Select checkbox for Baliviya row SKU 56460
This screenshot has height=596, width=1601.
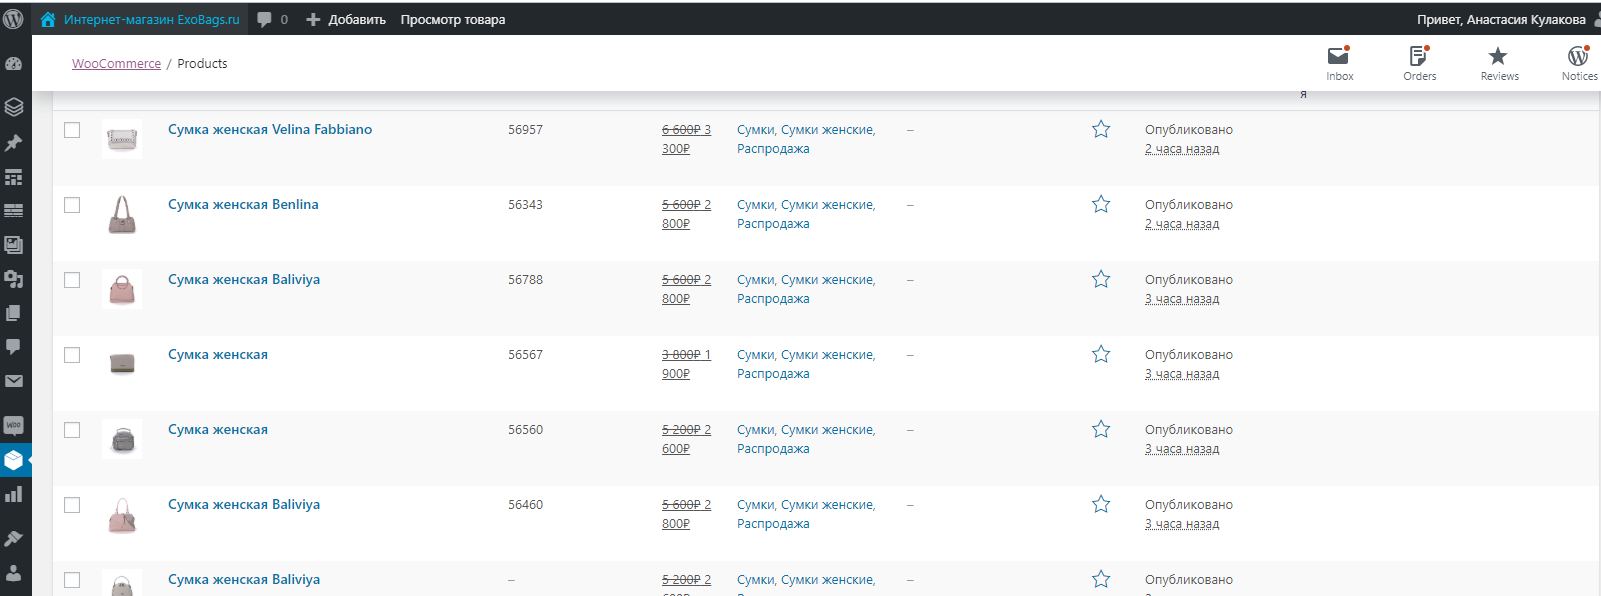(x=72, y=505)
